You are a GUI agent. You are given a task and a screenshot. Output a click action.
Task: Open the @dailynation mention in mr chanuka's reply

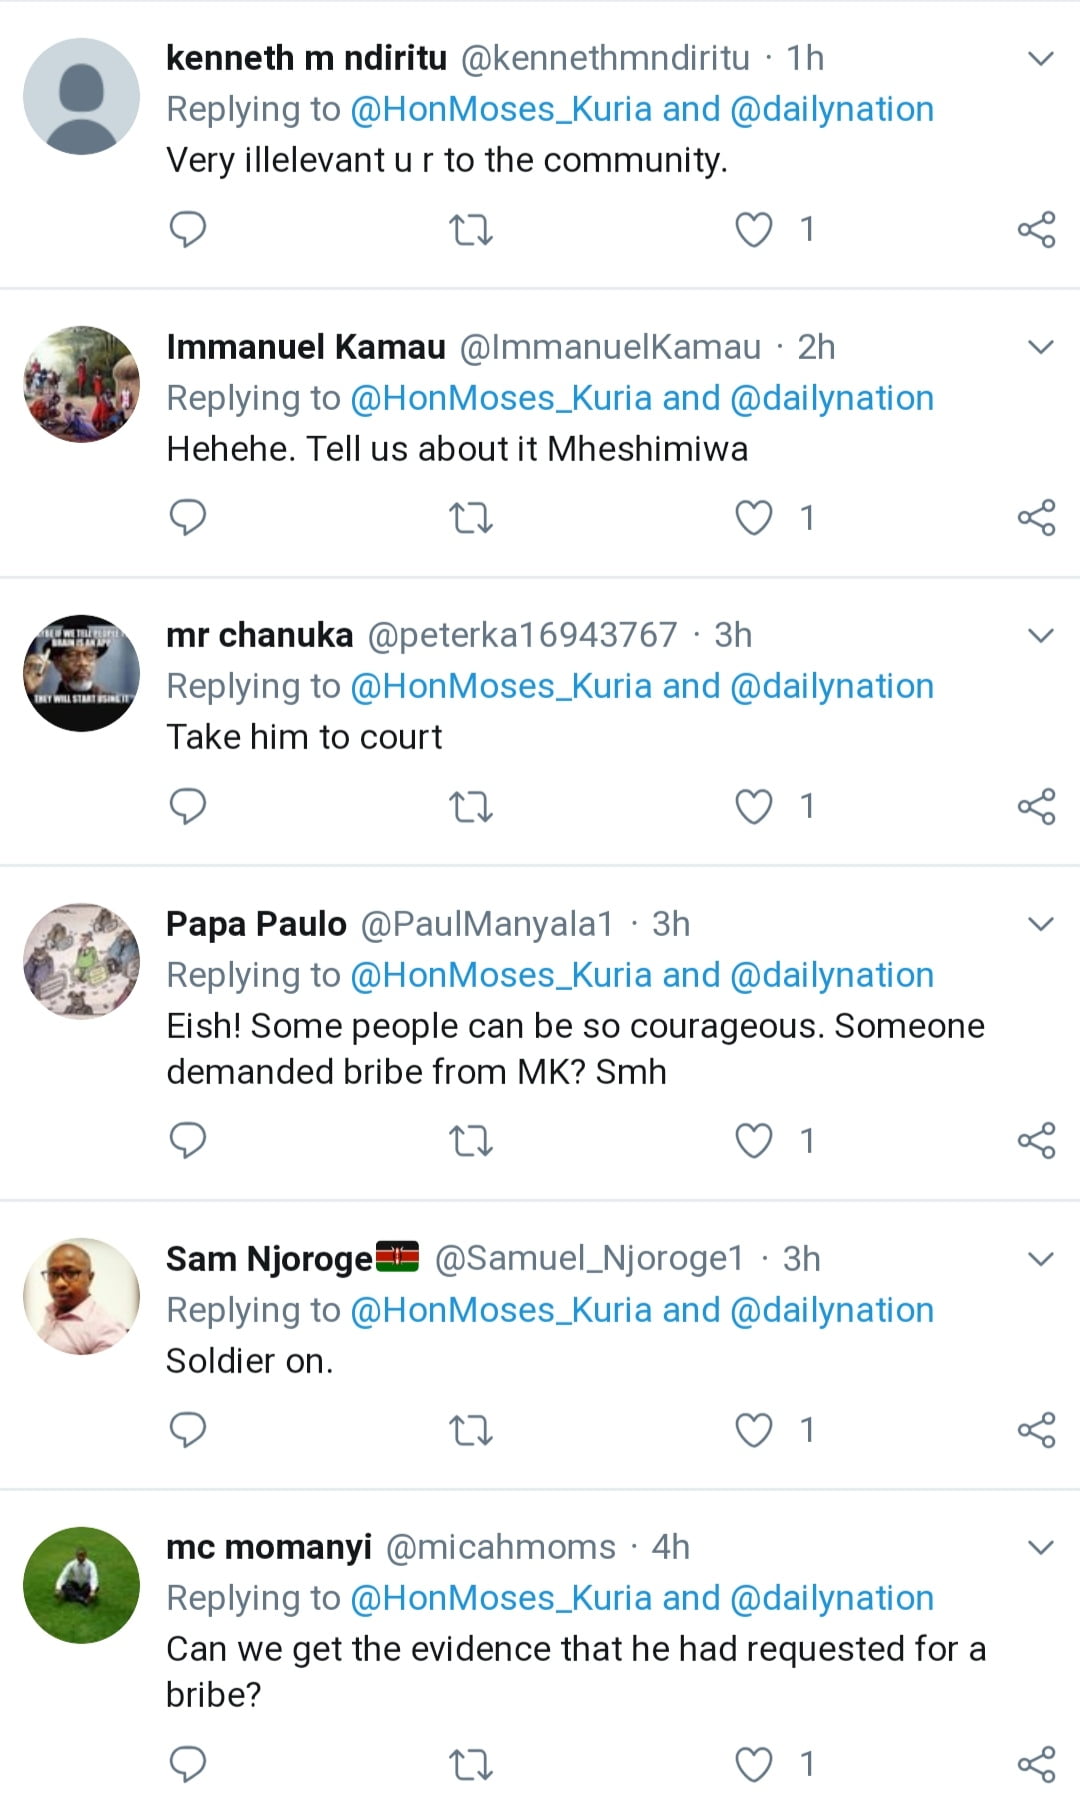click(832, 686)
